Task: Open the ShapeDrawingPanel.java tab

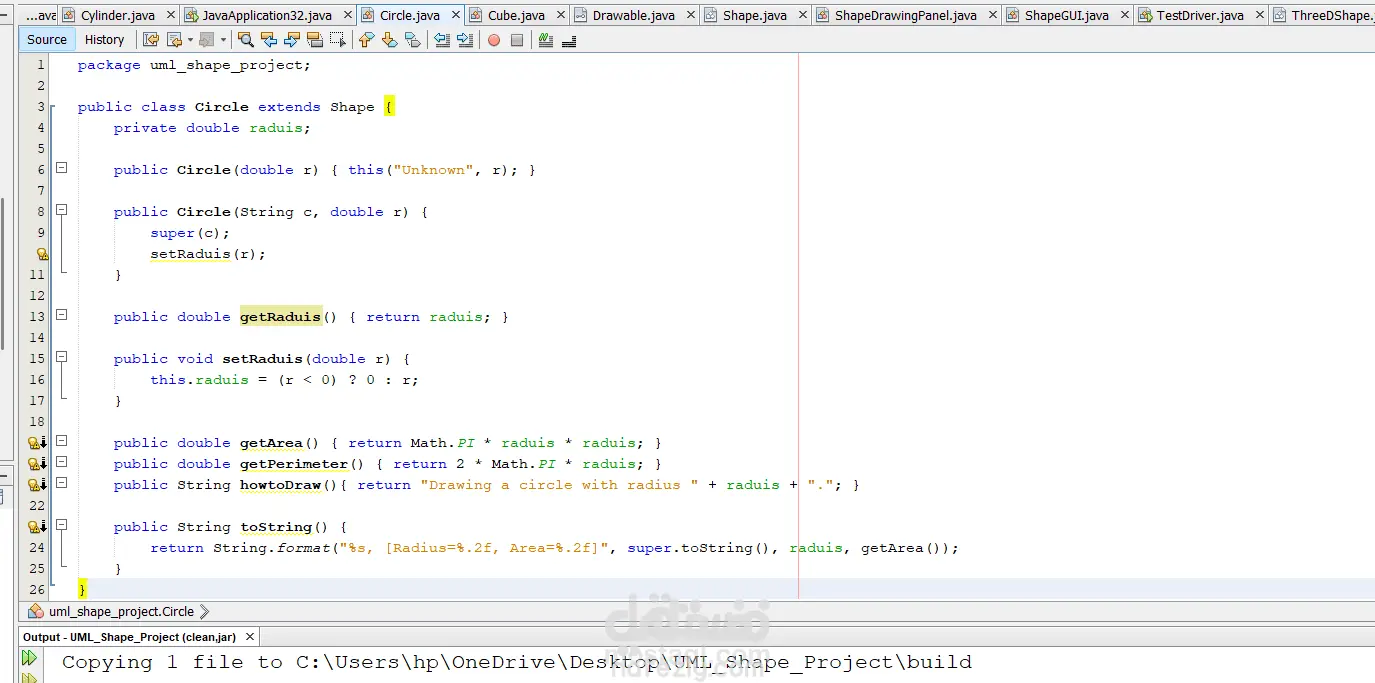Action: pyautogui.click(x=905, y=15)
